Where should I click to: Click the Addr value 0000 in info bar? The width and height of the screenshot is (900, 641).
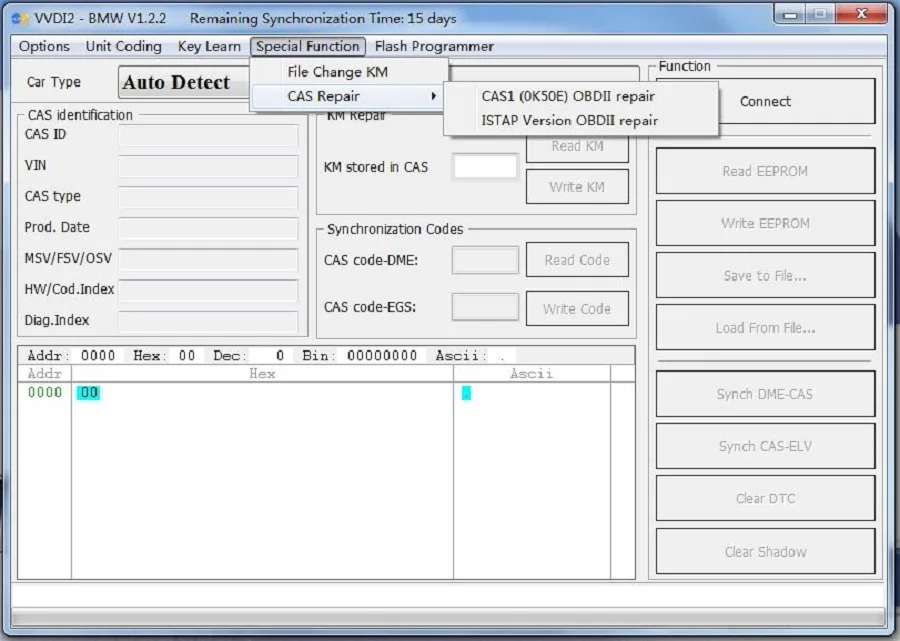click(x=98, y=356)
